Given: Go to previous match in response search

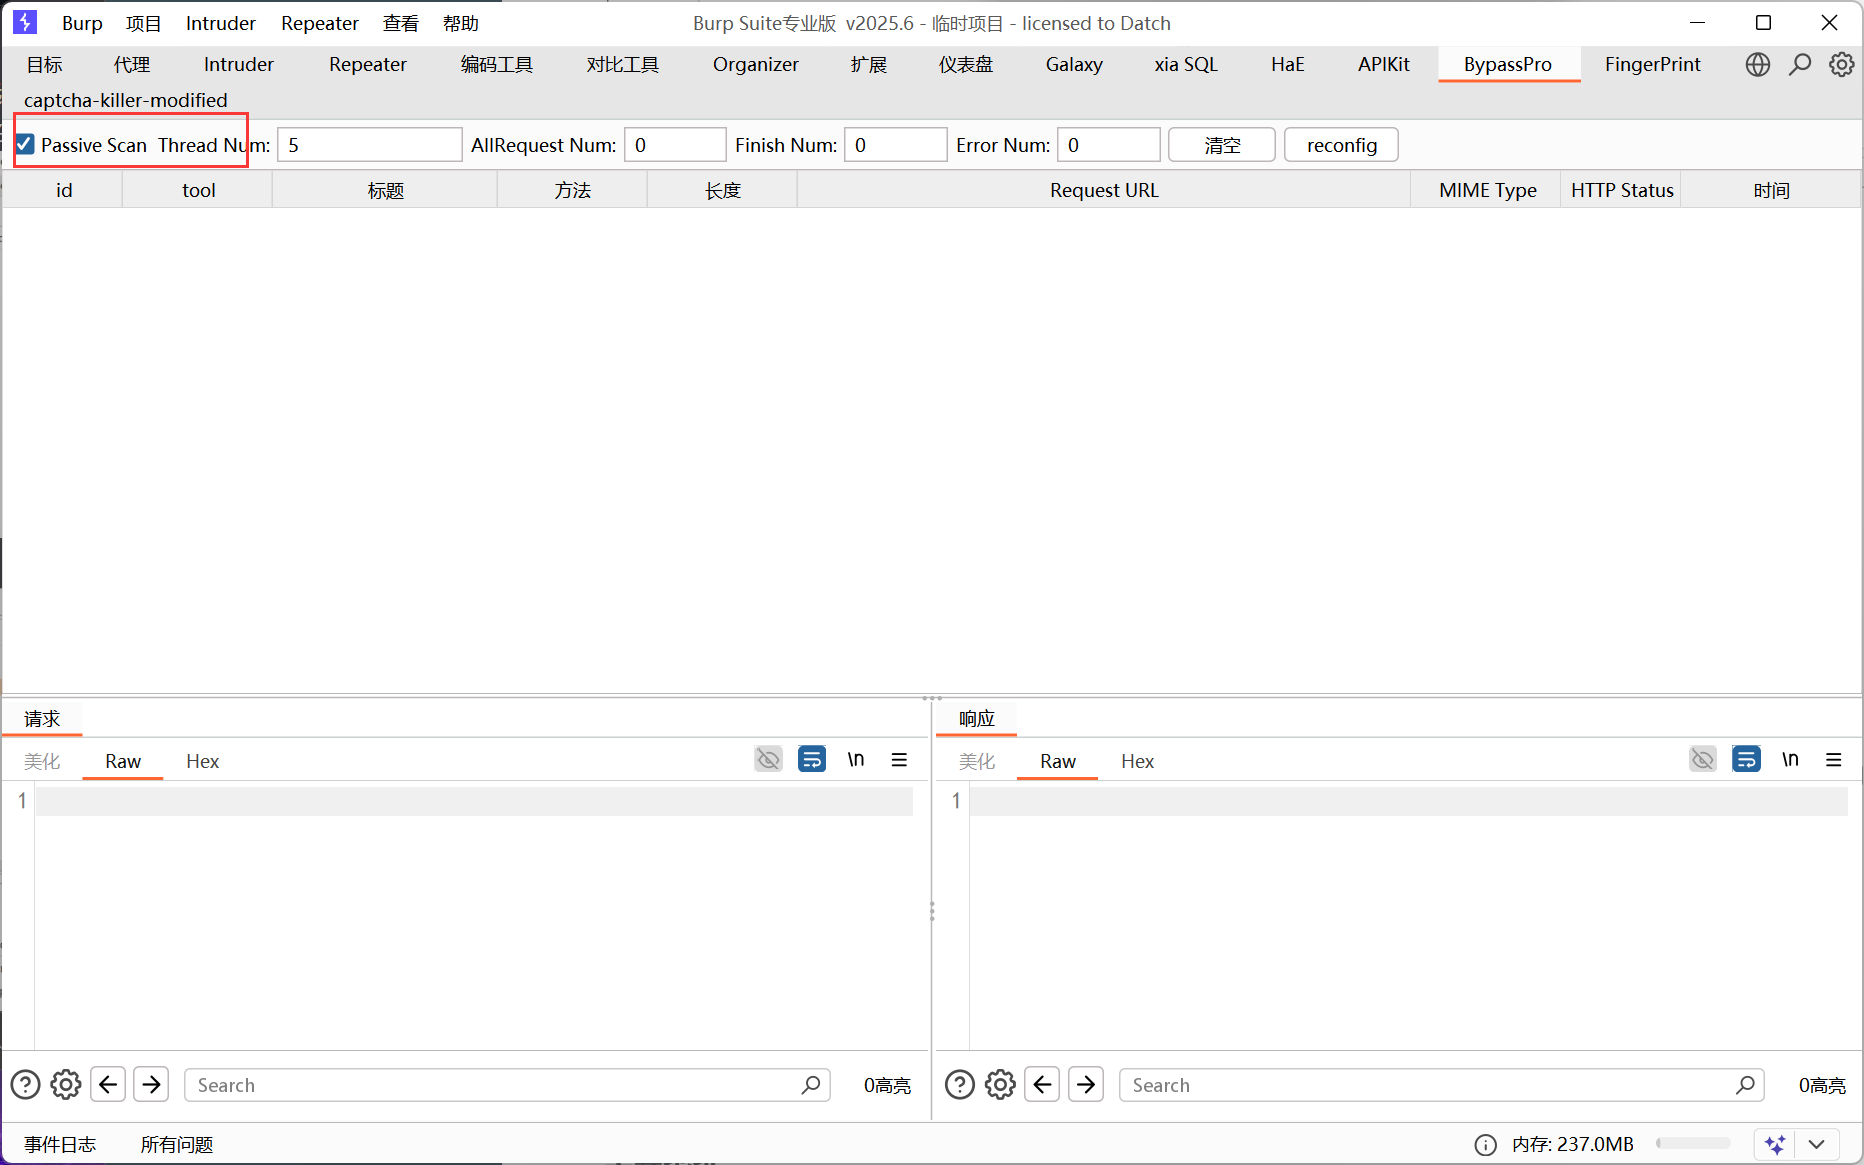Looking at the screenshot, I should (1042, 1085).
